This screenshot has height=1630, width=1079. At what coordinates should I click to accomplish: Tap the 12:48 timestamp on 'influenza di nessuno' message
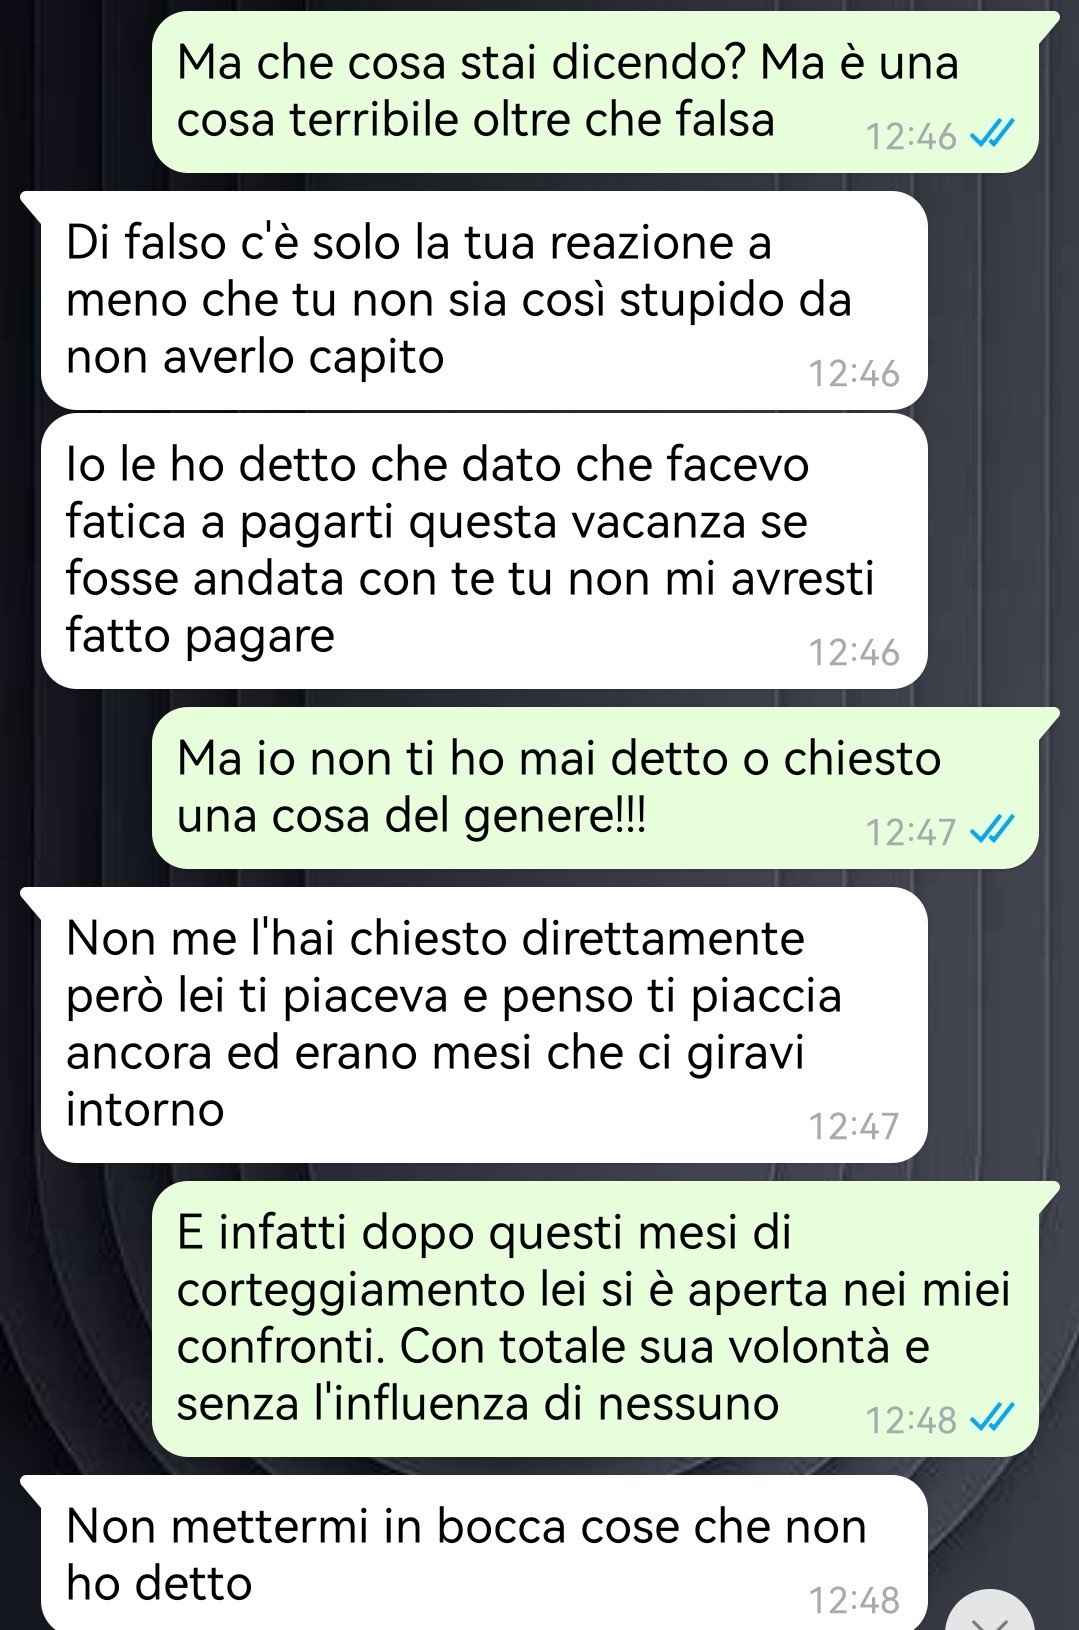coord(911,1420)
